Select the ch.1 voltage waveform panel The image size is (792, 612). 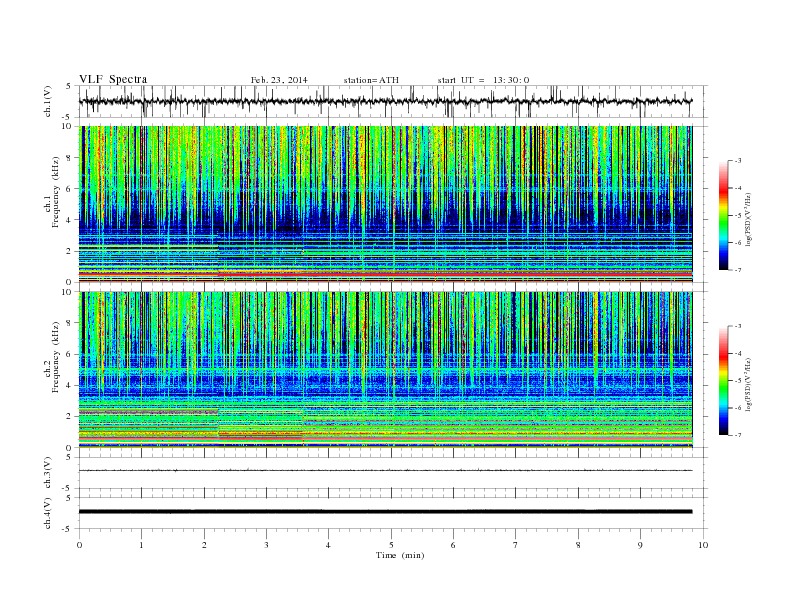[393, 101]
